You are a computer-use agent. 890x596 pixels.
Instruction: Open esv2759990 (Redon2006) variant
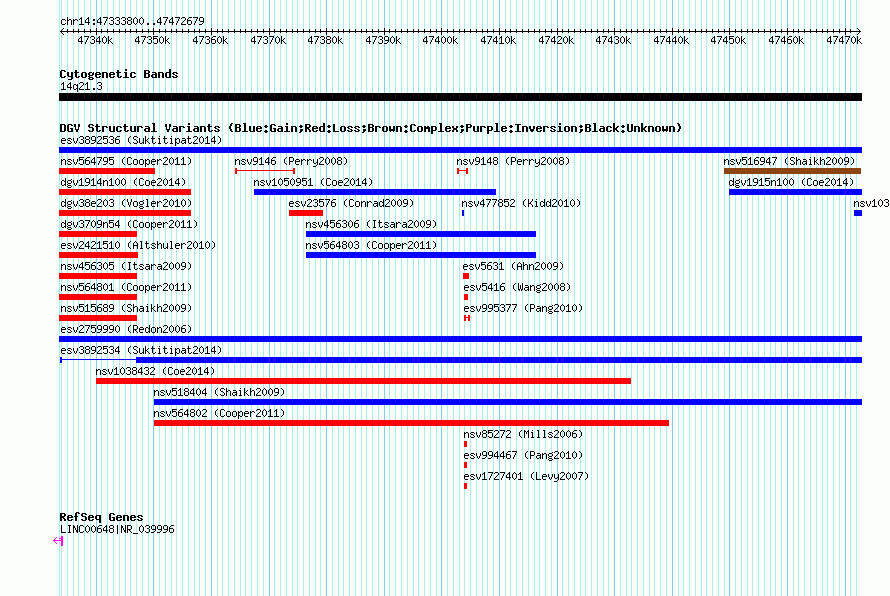point(126,329)
